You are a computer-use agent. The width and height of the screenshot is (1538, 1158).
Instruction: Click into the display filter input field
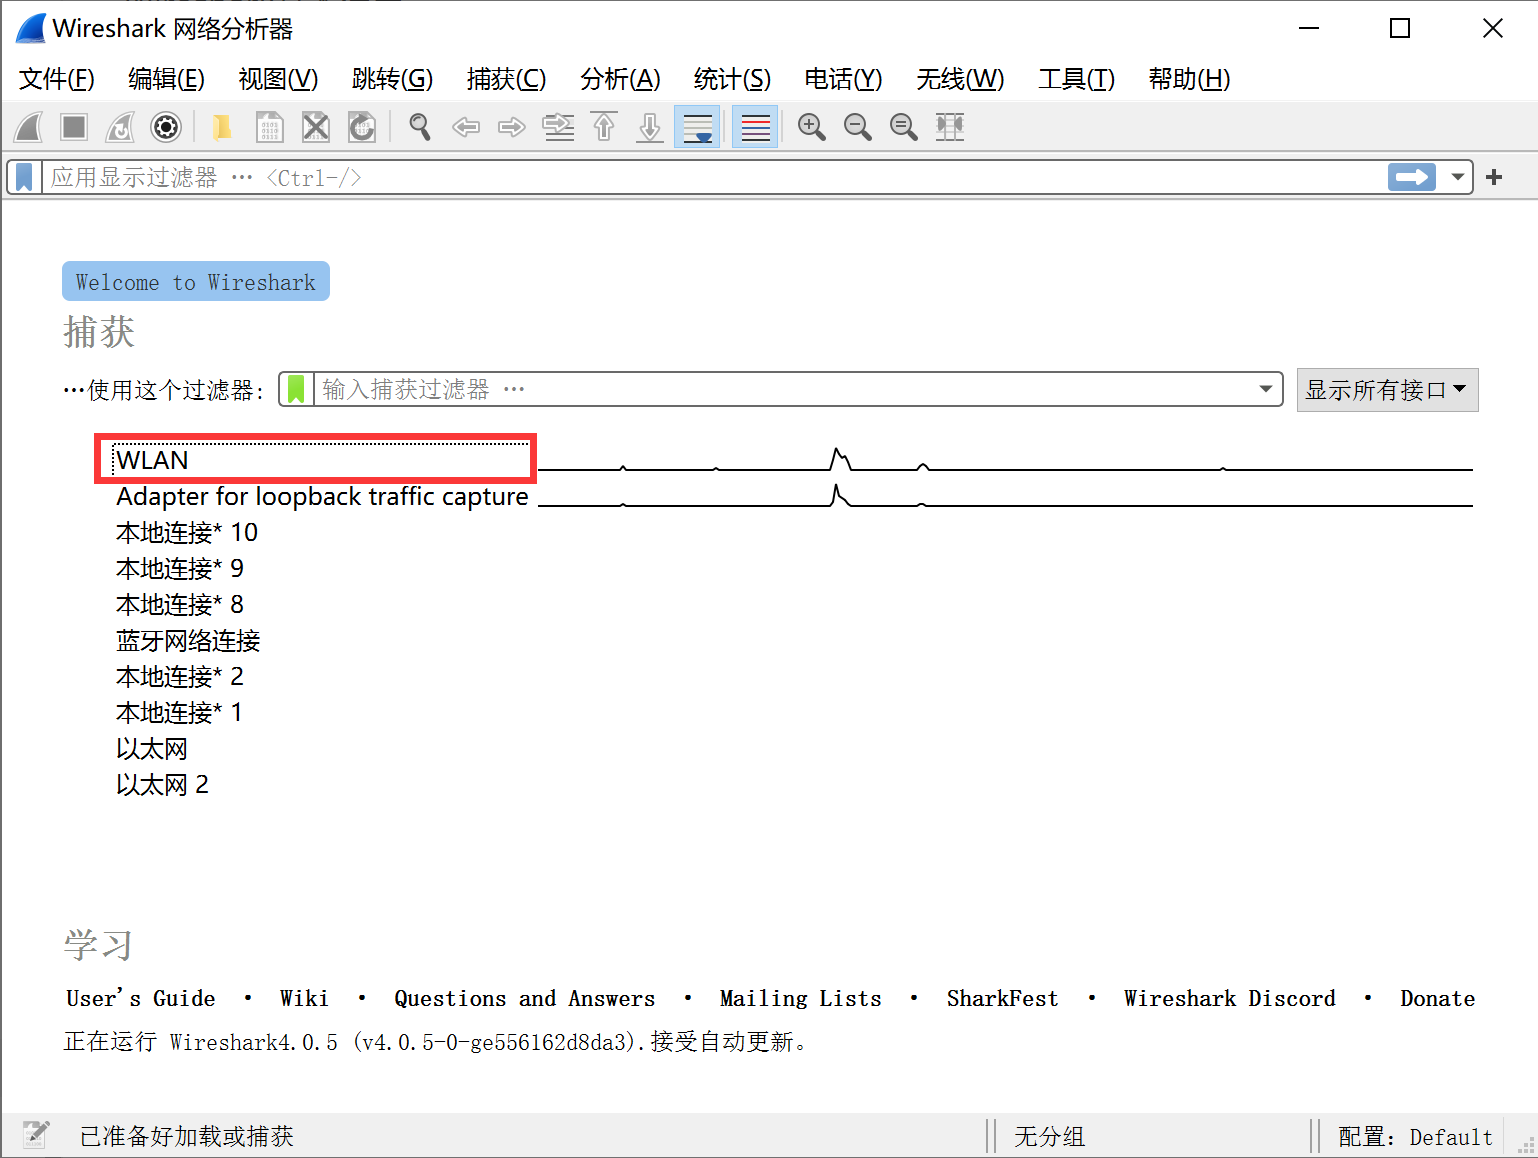tap(700, 178)
